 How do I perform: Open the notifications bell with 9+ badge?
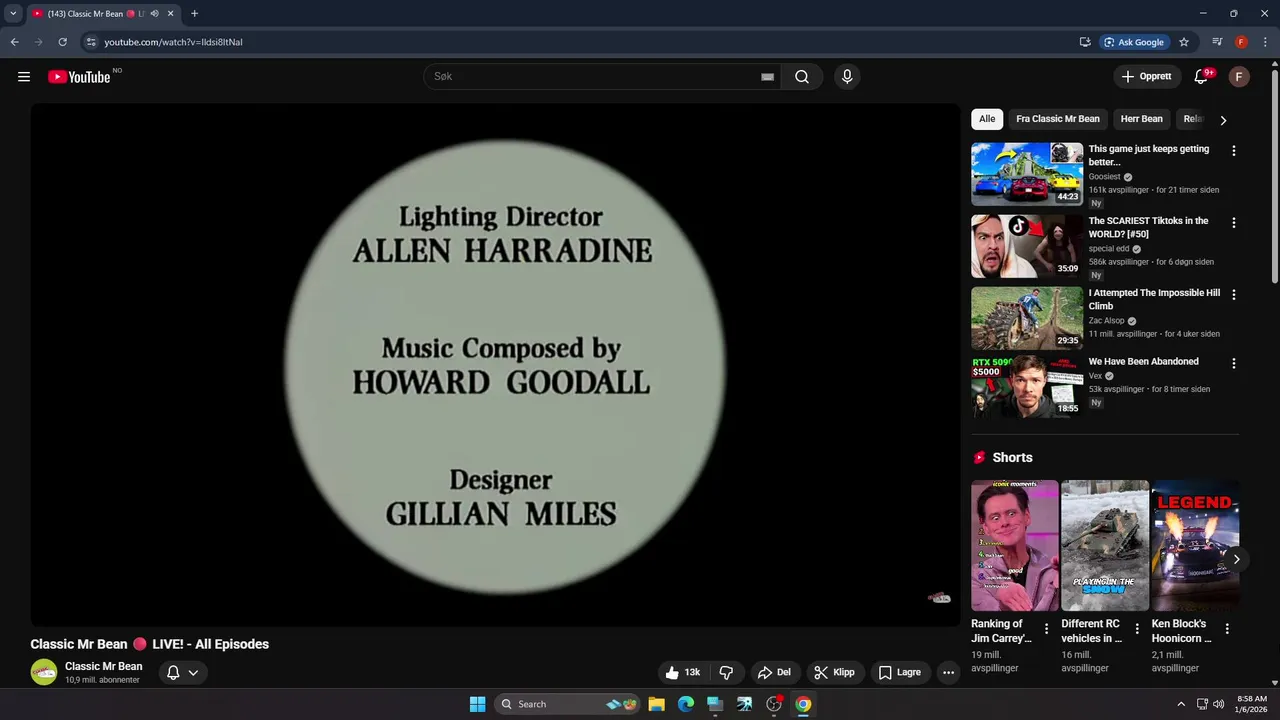coord(1201,77)
